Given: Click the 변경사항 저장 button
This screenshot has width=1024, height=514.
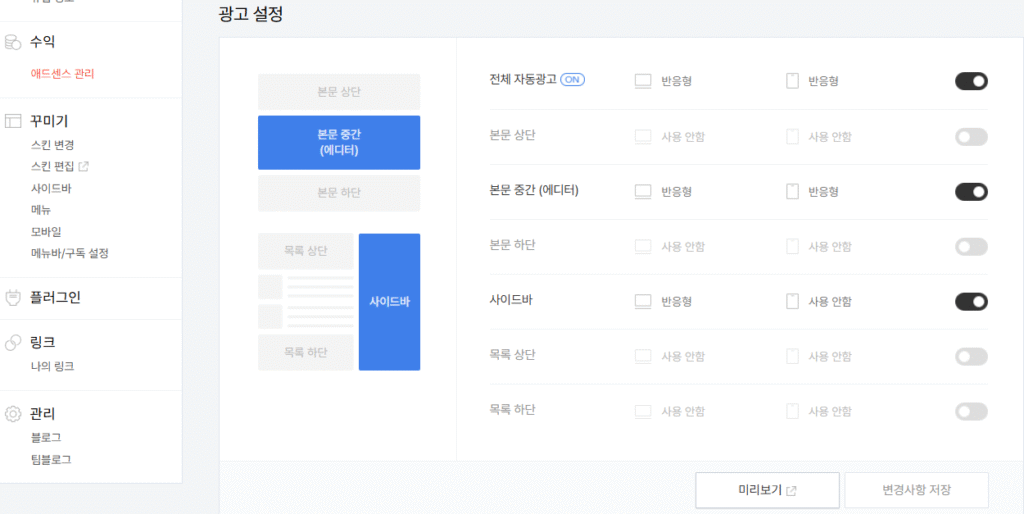Looking at the screenshot, I should (916, 490).
